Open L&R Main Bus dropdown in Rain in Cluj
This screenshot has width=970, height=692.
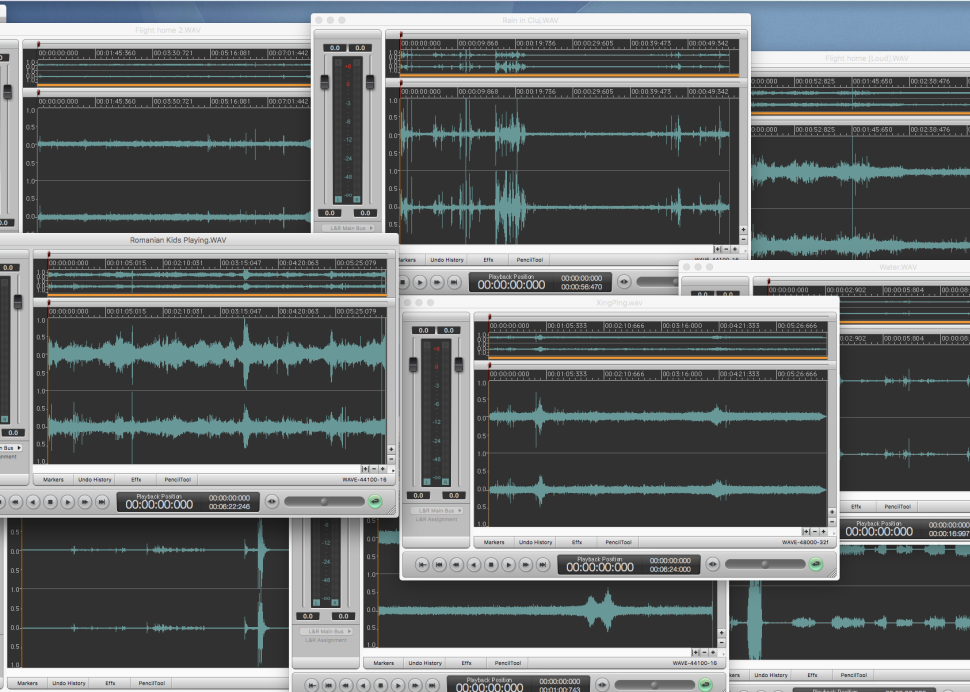350,228
